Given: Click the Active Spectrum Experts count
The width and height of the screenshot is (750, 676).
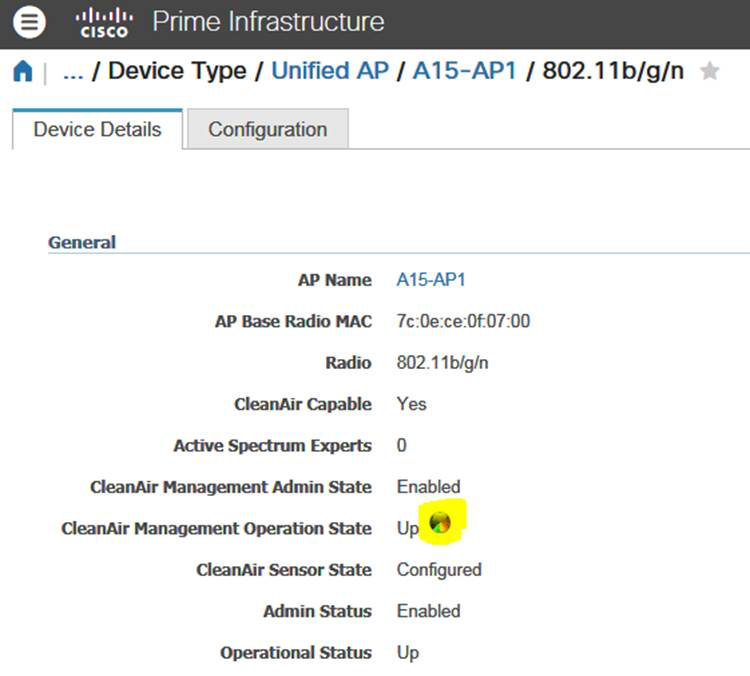Looking at the screenshot, I should click(x=402, y=445).
